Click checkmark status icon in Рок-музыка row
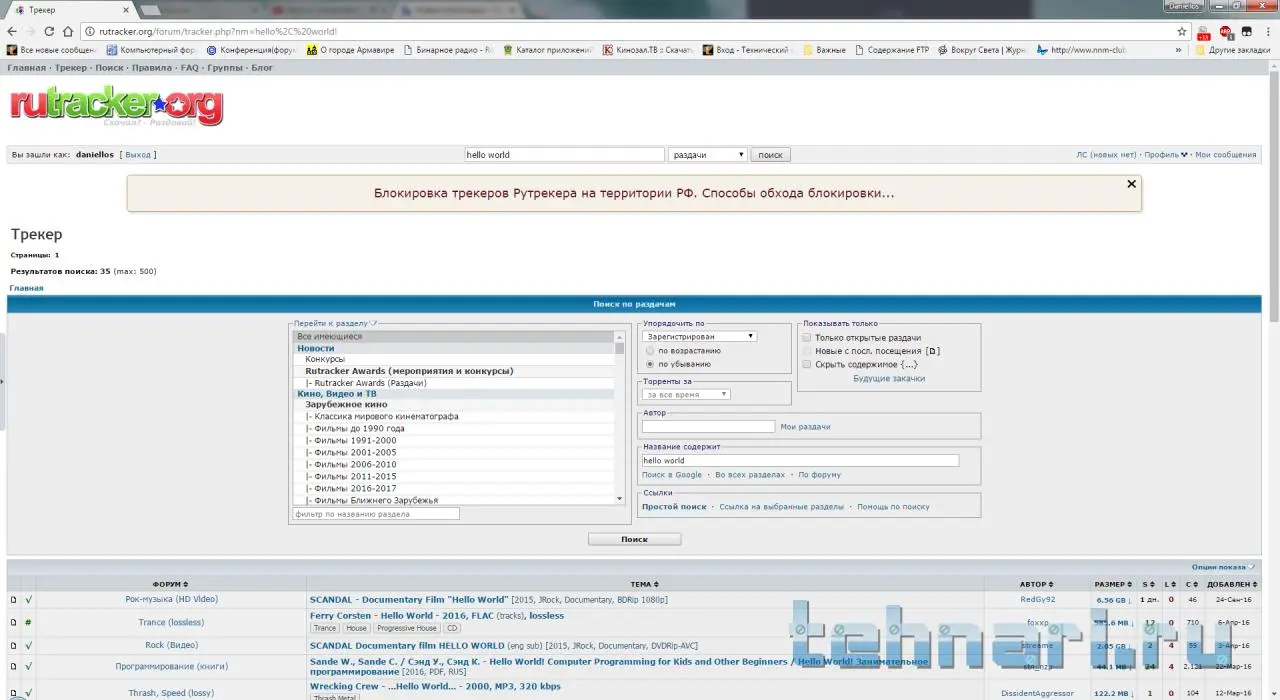The height and width of the screenshot is (700, 1280). click(29, 600)
